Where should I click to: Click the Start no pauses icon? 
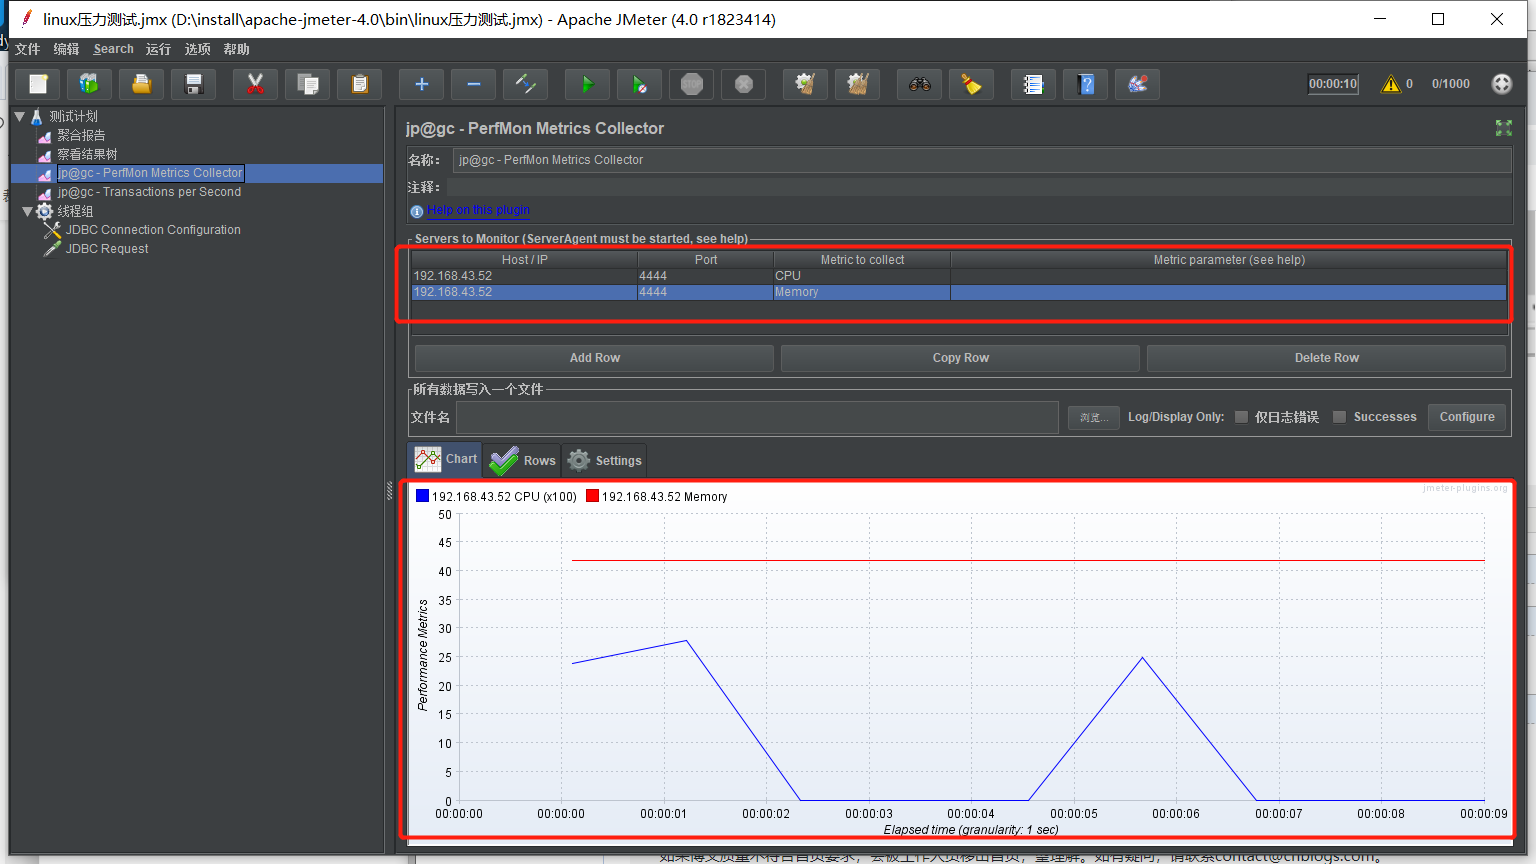(640, 85)
